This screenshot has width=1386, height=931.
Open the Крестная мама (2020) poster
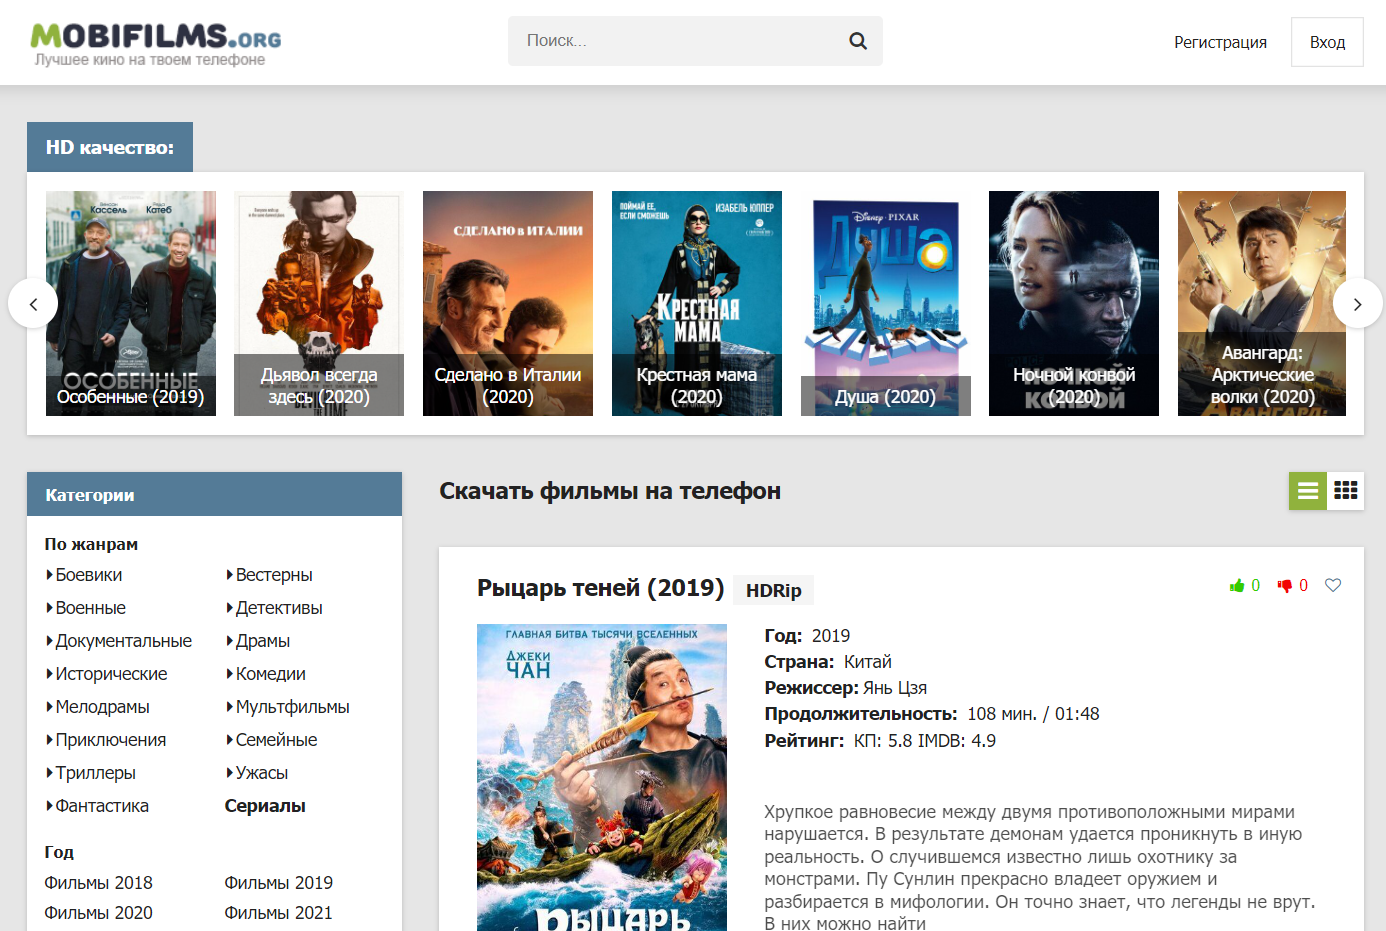click(x=697, y=303)
